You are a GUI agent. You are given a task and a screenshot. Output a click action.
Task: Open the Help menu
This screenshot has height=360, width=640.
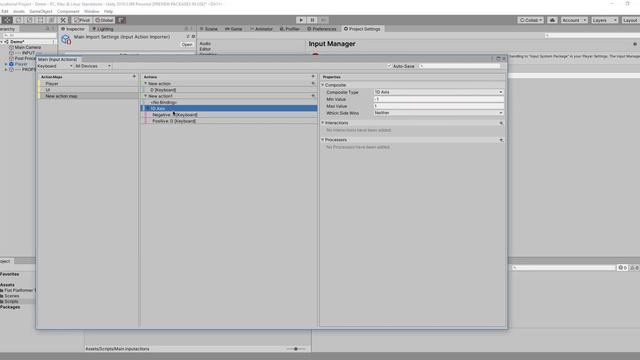(108, 11)
